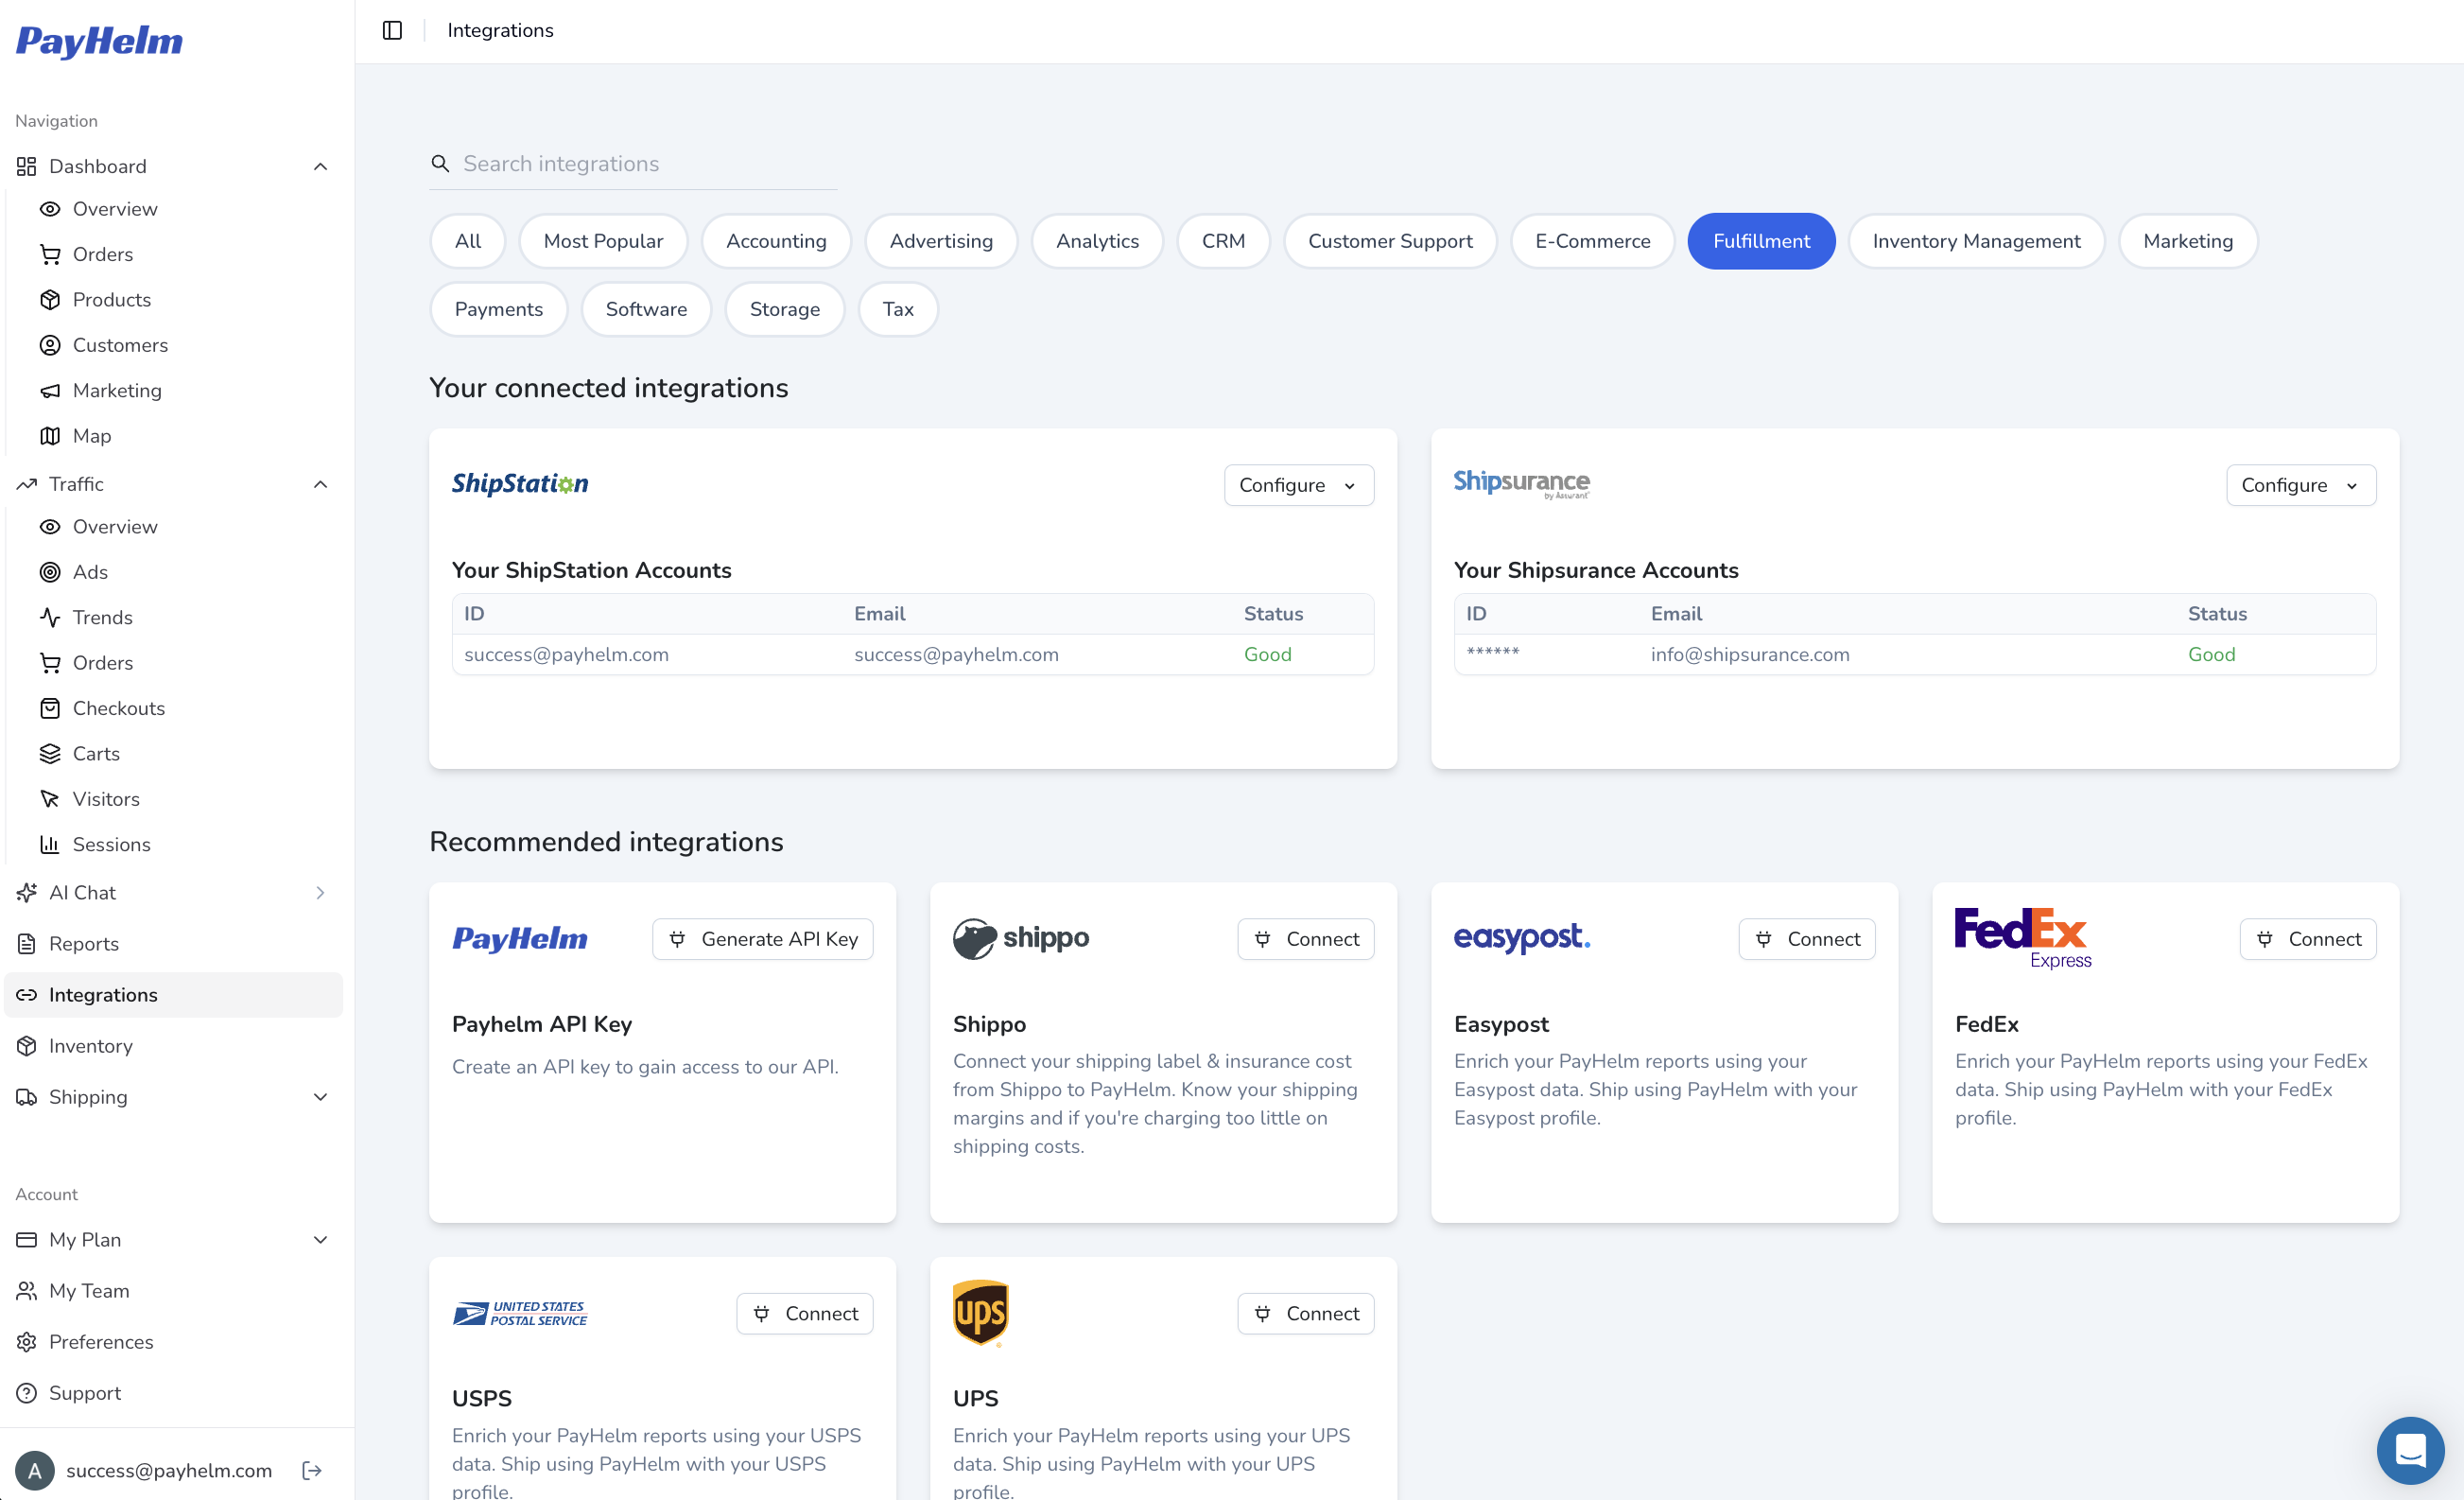Image resolution: width=2464 pixels, height=1500 pixels.
Task: Filter by CRM category
Action: pyautogui.click(x=1223, y=241)
